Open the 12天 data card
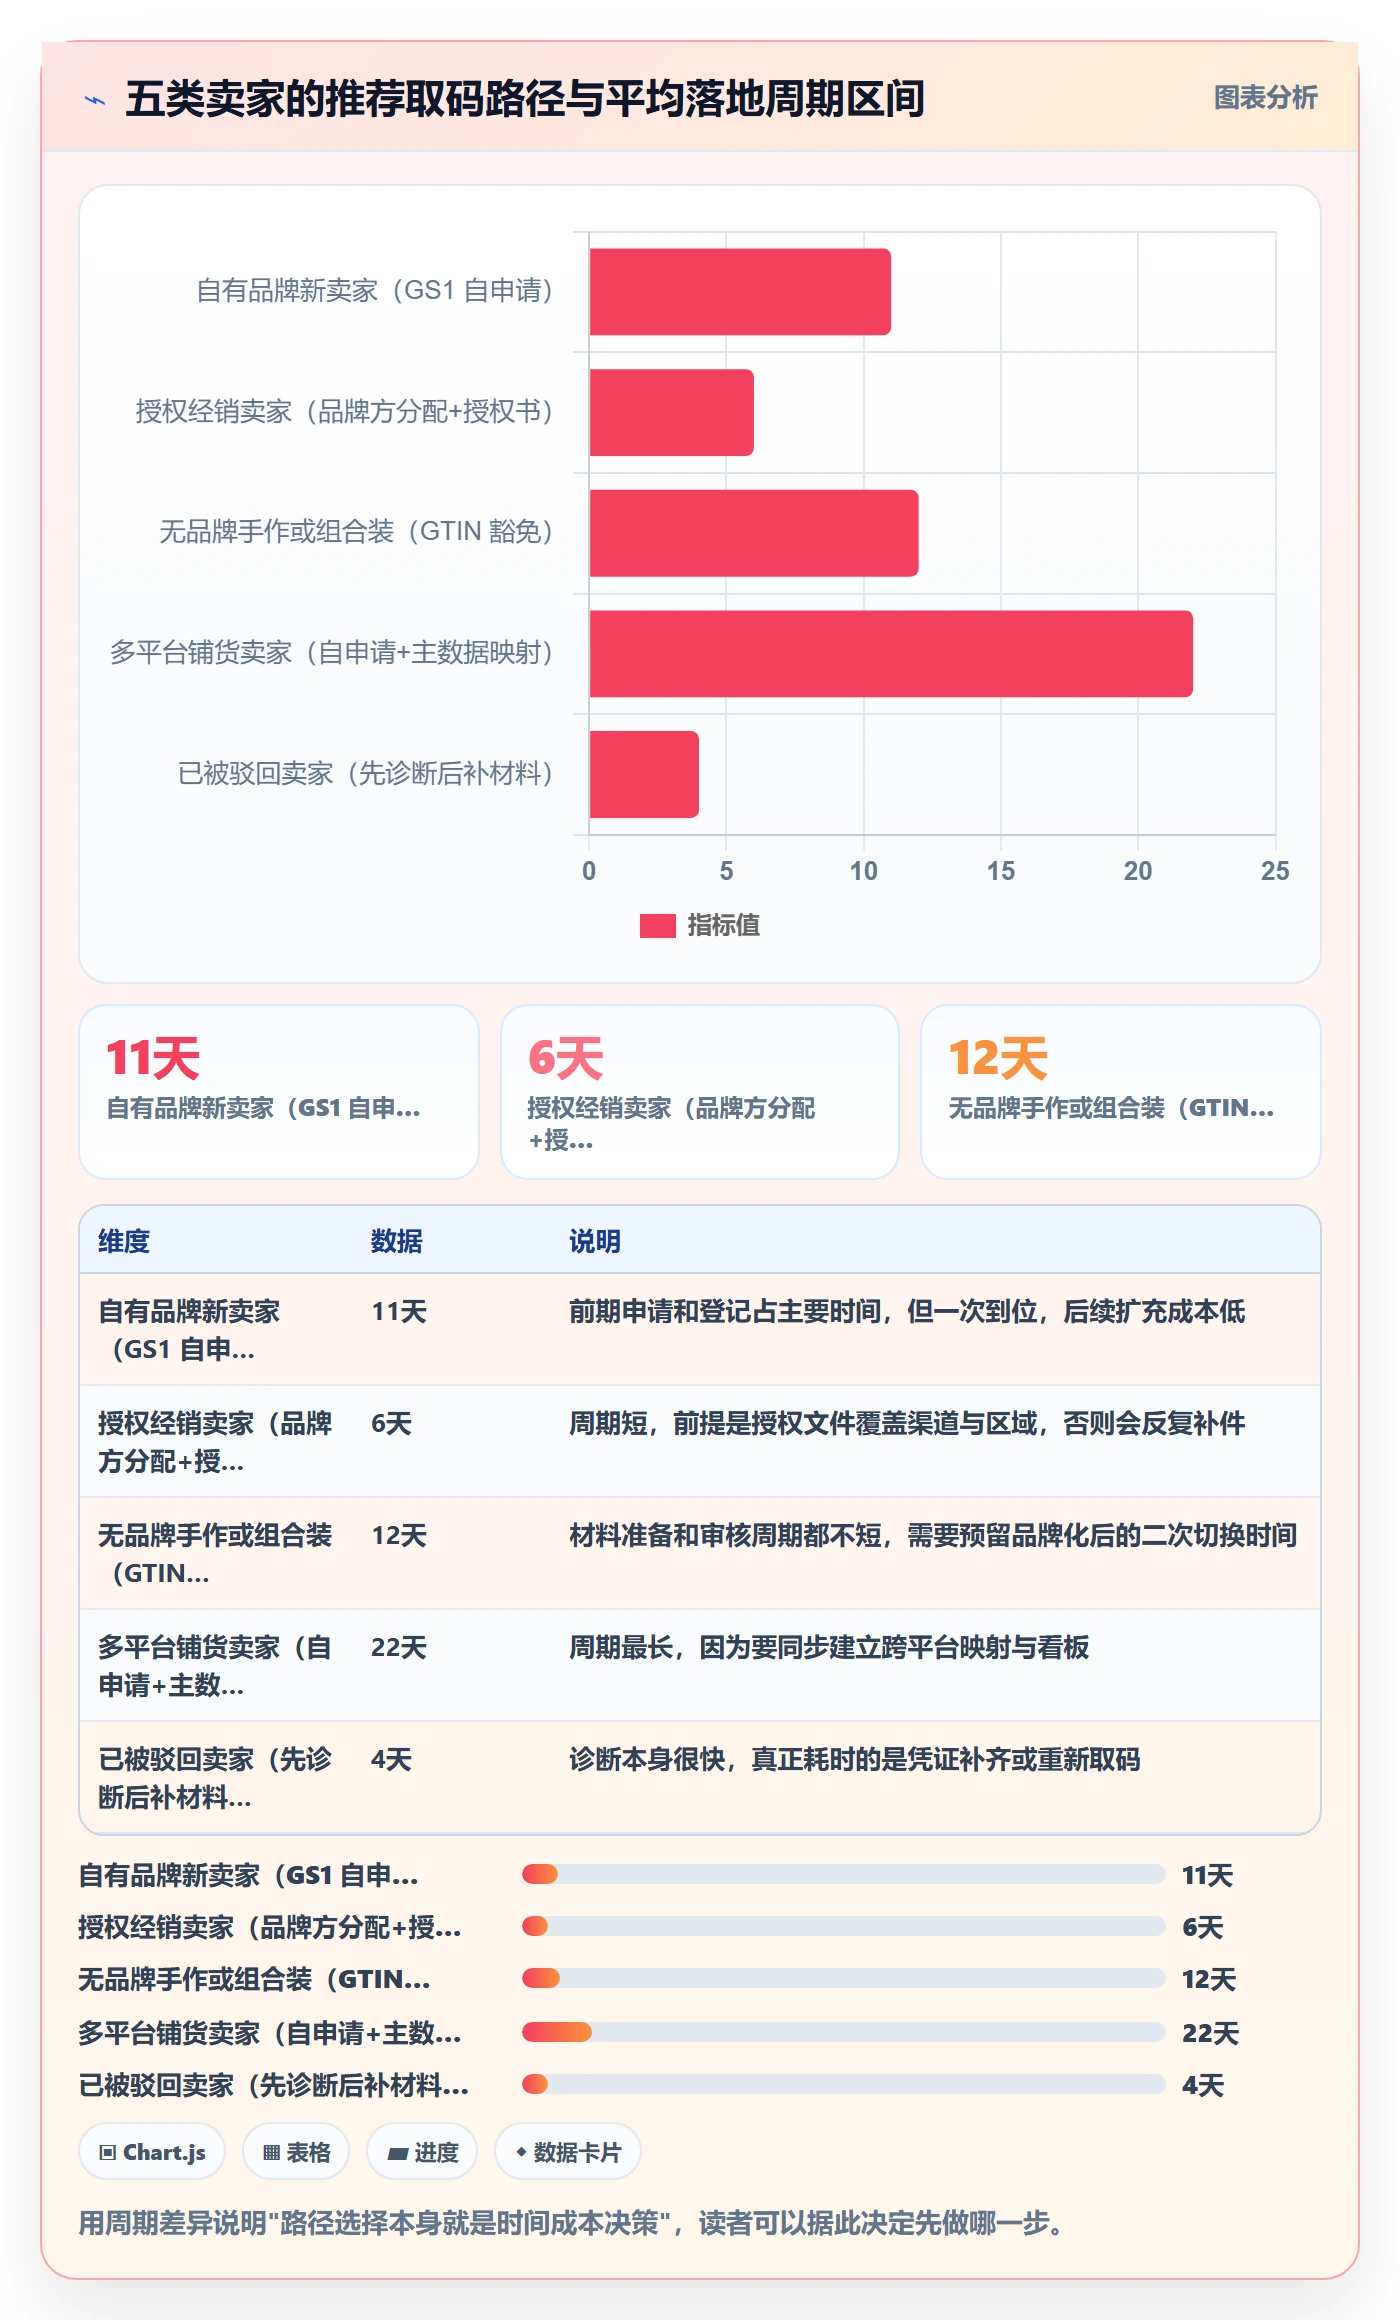This screenshot has height=2320, width=1400. pyautogui.click(x=1121, y=1092)
